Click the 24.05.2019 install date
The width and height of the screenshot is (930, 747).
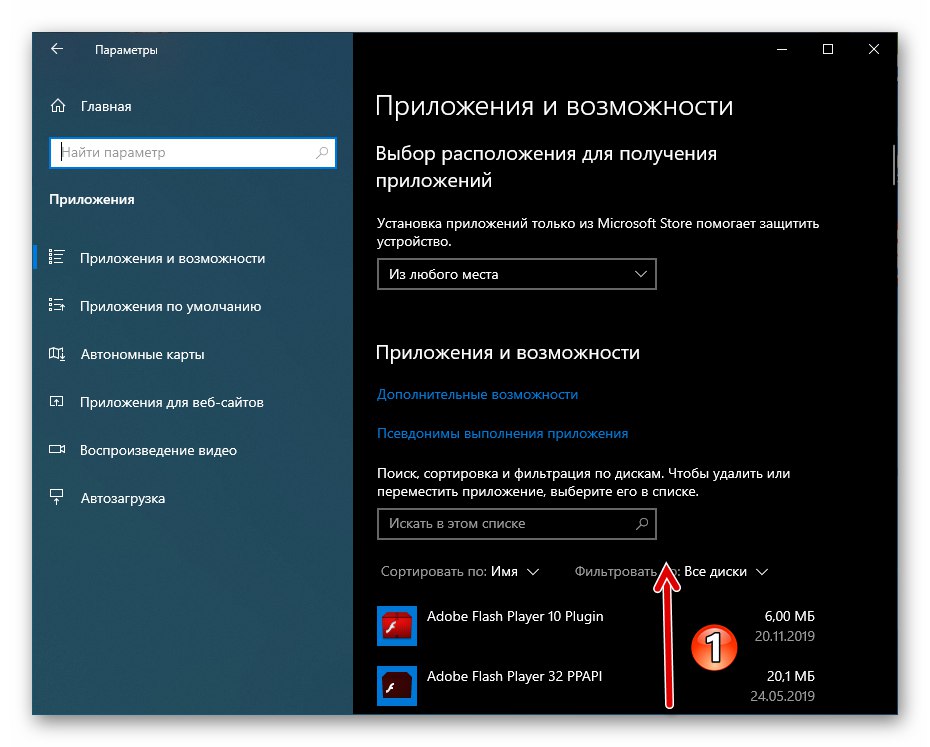pos(782,696)
